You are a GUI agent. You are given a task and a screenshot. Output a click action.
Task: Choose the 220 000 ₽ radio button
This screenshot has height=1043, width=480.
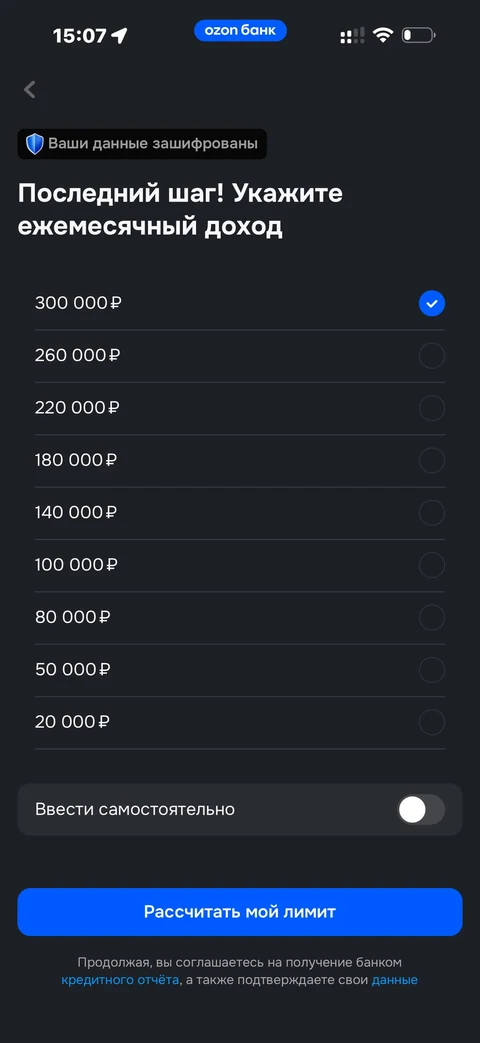431,408
